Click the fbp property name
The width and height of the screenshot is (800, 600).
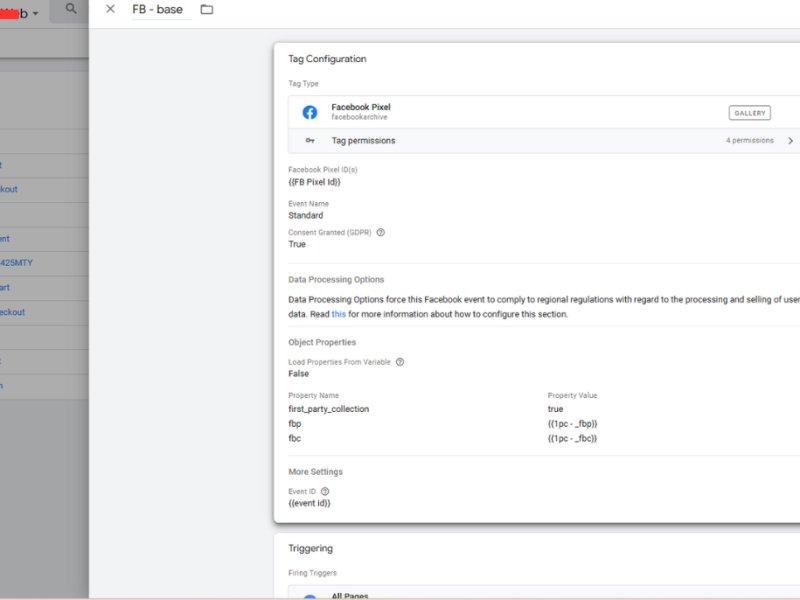coord(295,423)
